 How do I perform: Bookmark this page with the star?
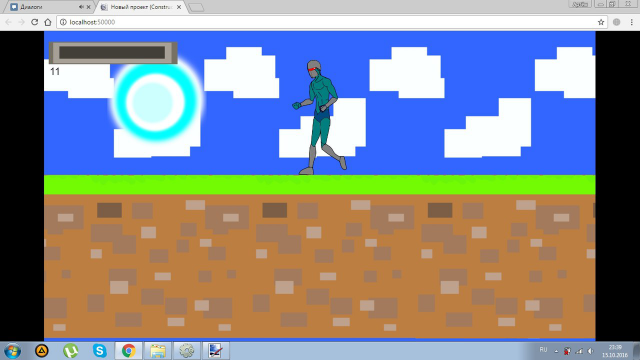(x=601, y=22)
